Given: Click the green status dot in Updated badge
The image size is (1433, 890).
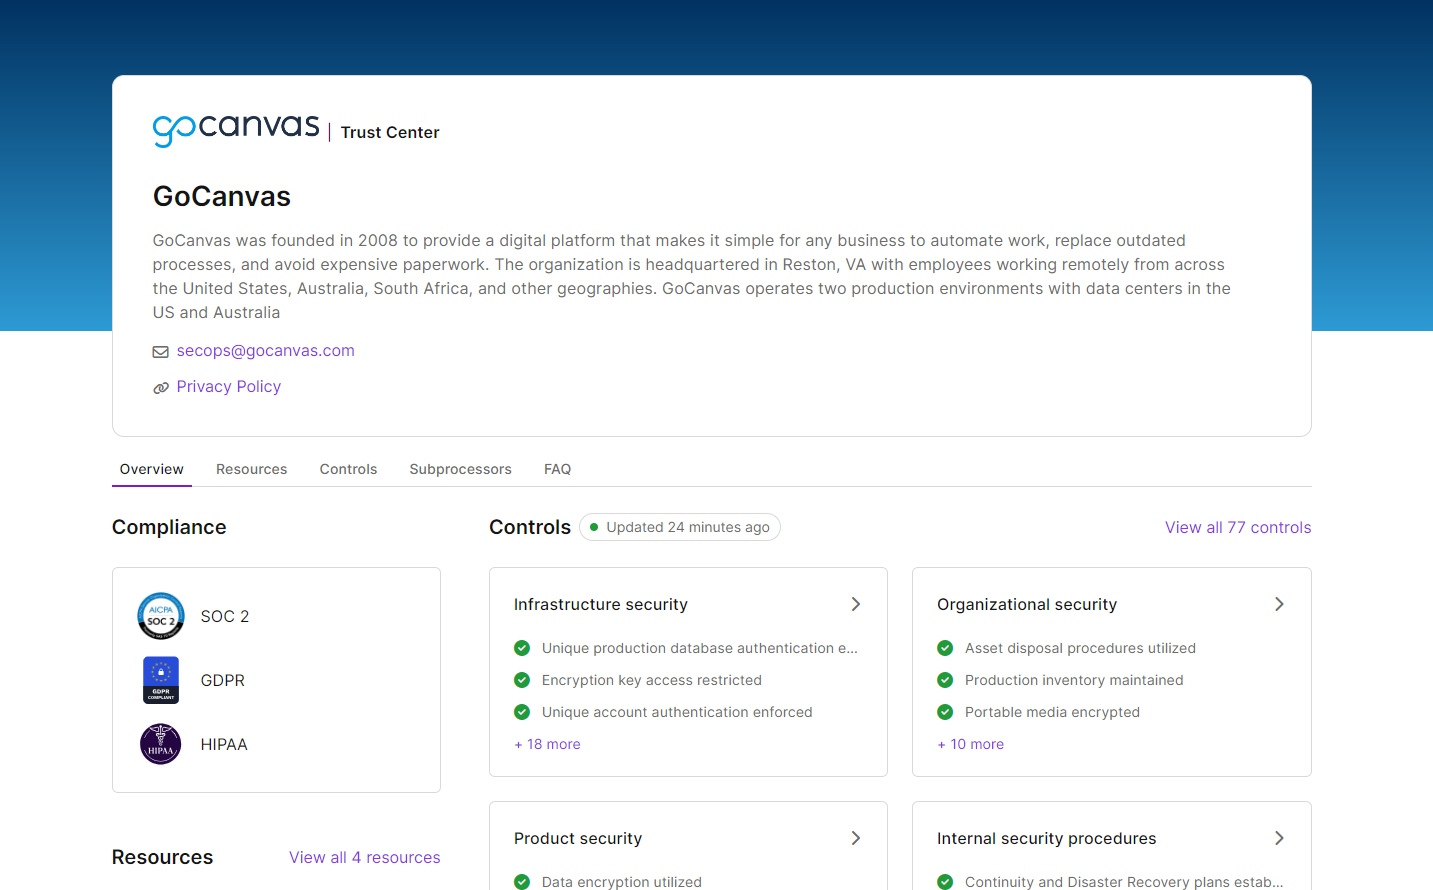Looking at the screenshot, I should 594,527.
